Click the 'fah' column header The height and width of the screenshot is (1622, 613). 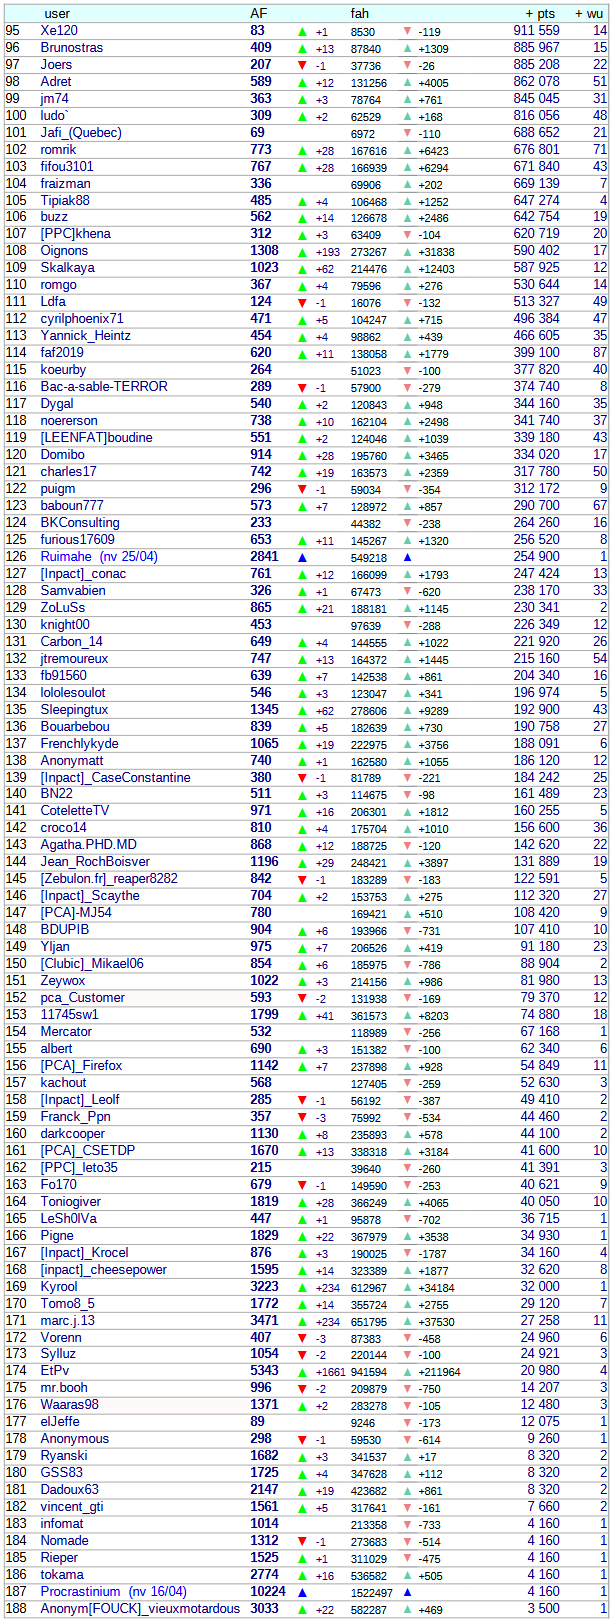pos(359,13)
